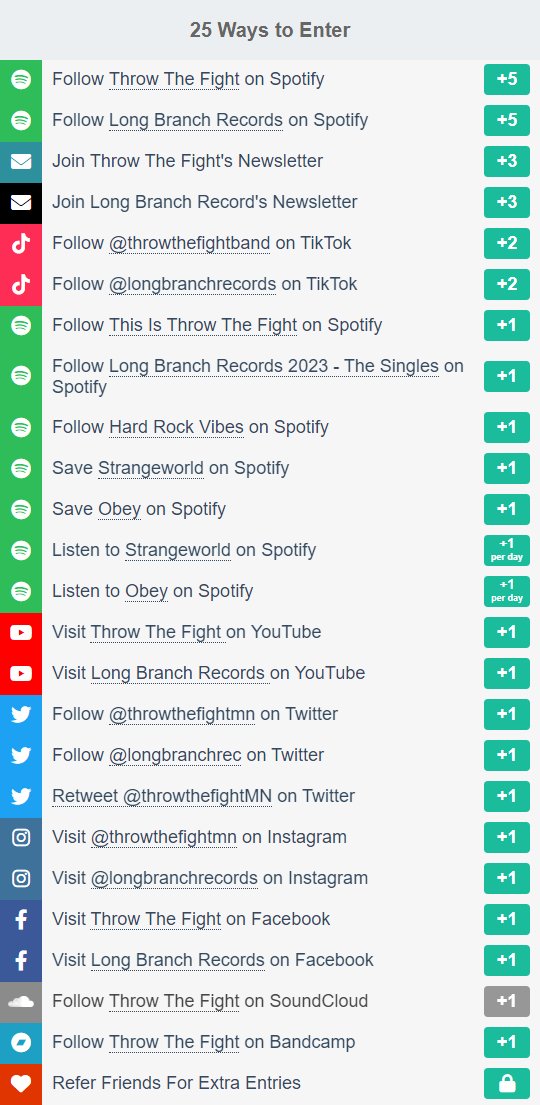Click TikTok icon next to @throwthefightband
Image resolution: width=540 pixels, height=1105 pixels.
tap(21, 243)
